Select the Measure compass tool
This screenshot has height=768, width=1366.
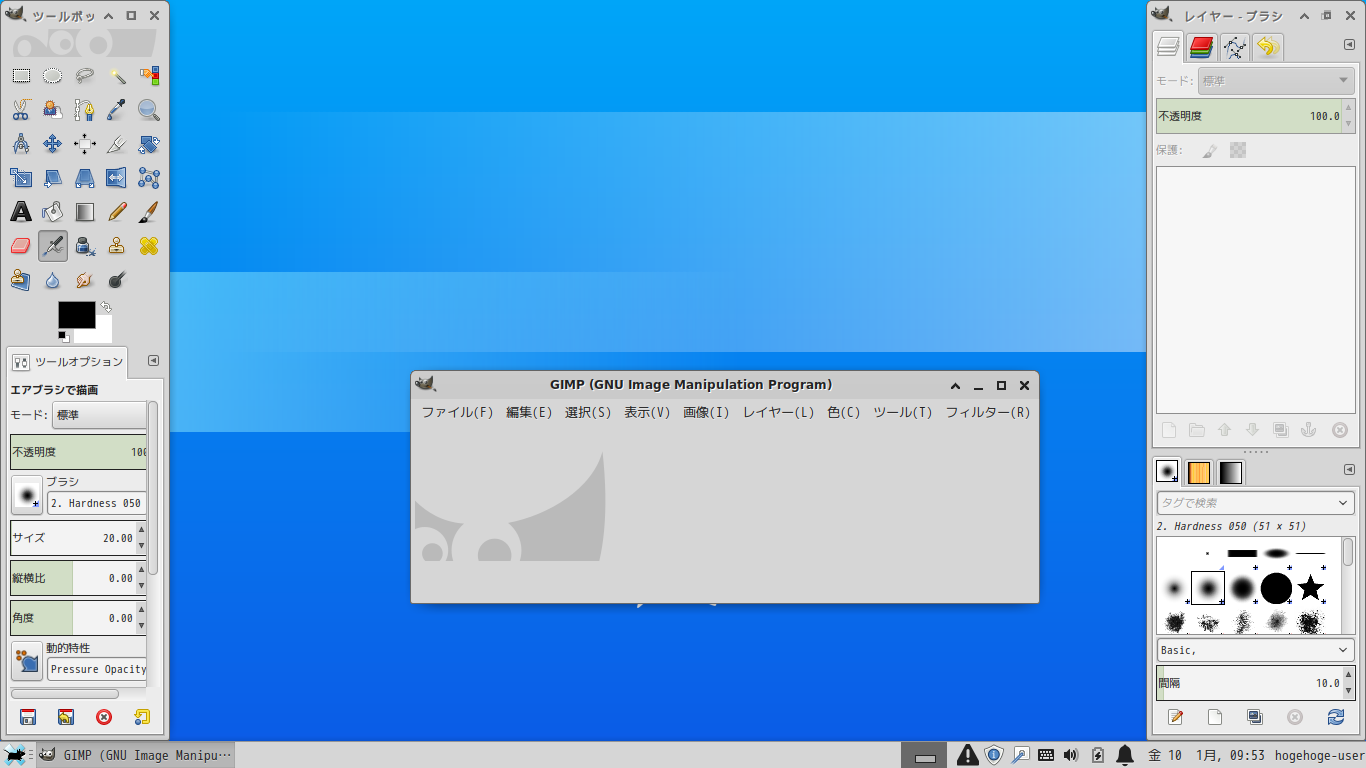click(21, 144)
